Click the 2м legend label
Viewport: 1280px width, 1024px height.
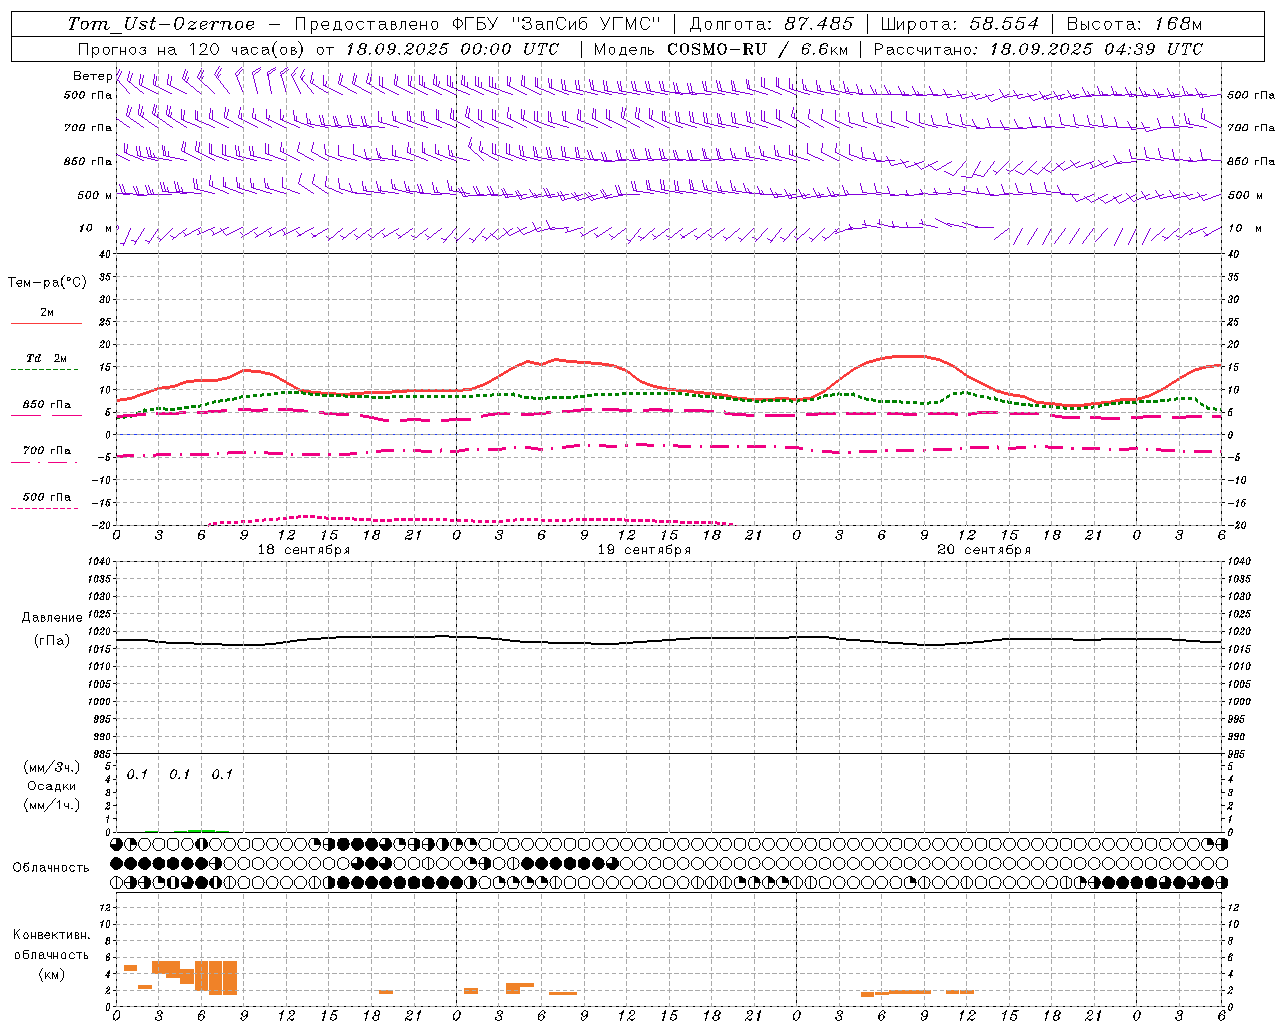pyautogui.click(x=47, y=313)
